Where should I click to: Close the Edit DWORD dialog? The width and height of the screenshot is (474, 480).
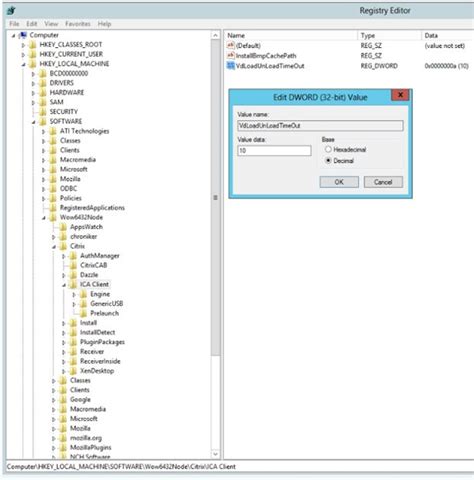401,95
